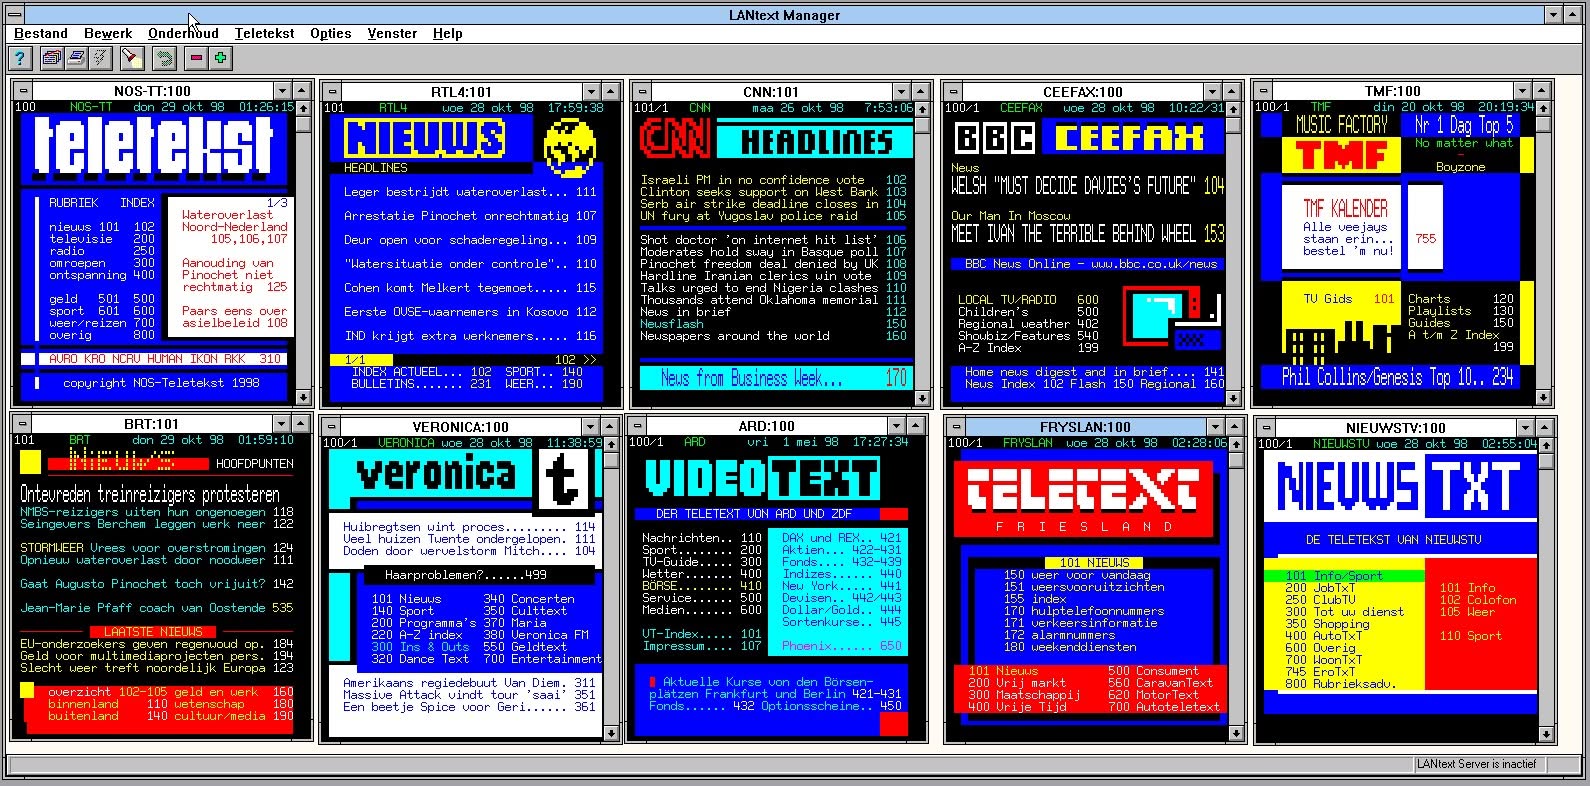Click the printer icon in the toolbar

(x=76, y=58)
